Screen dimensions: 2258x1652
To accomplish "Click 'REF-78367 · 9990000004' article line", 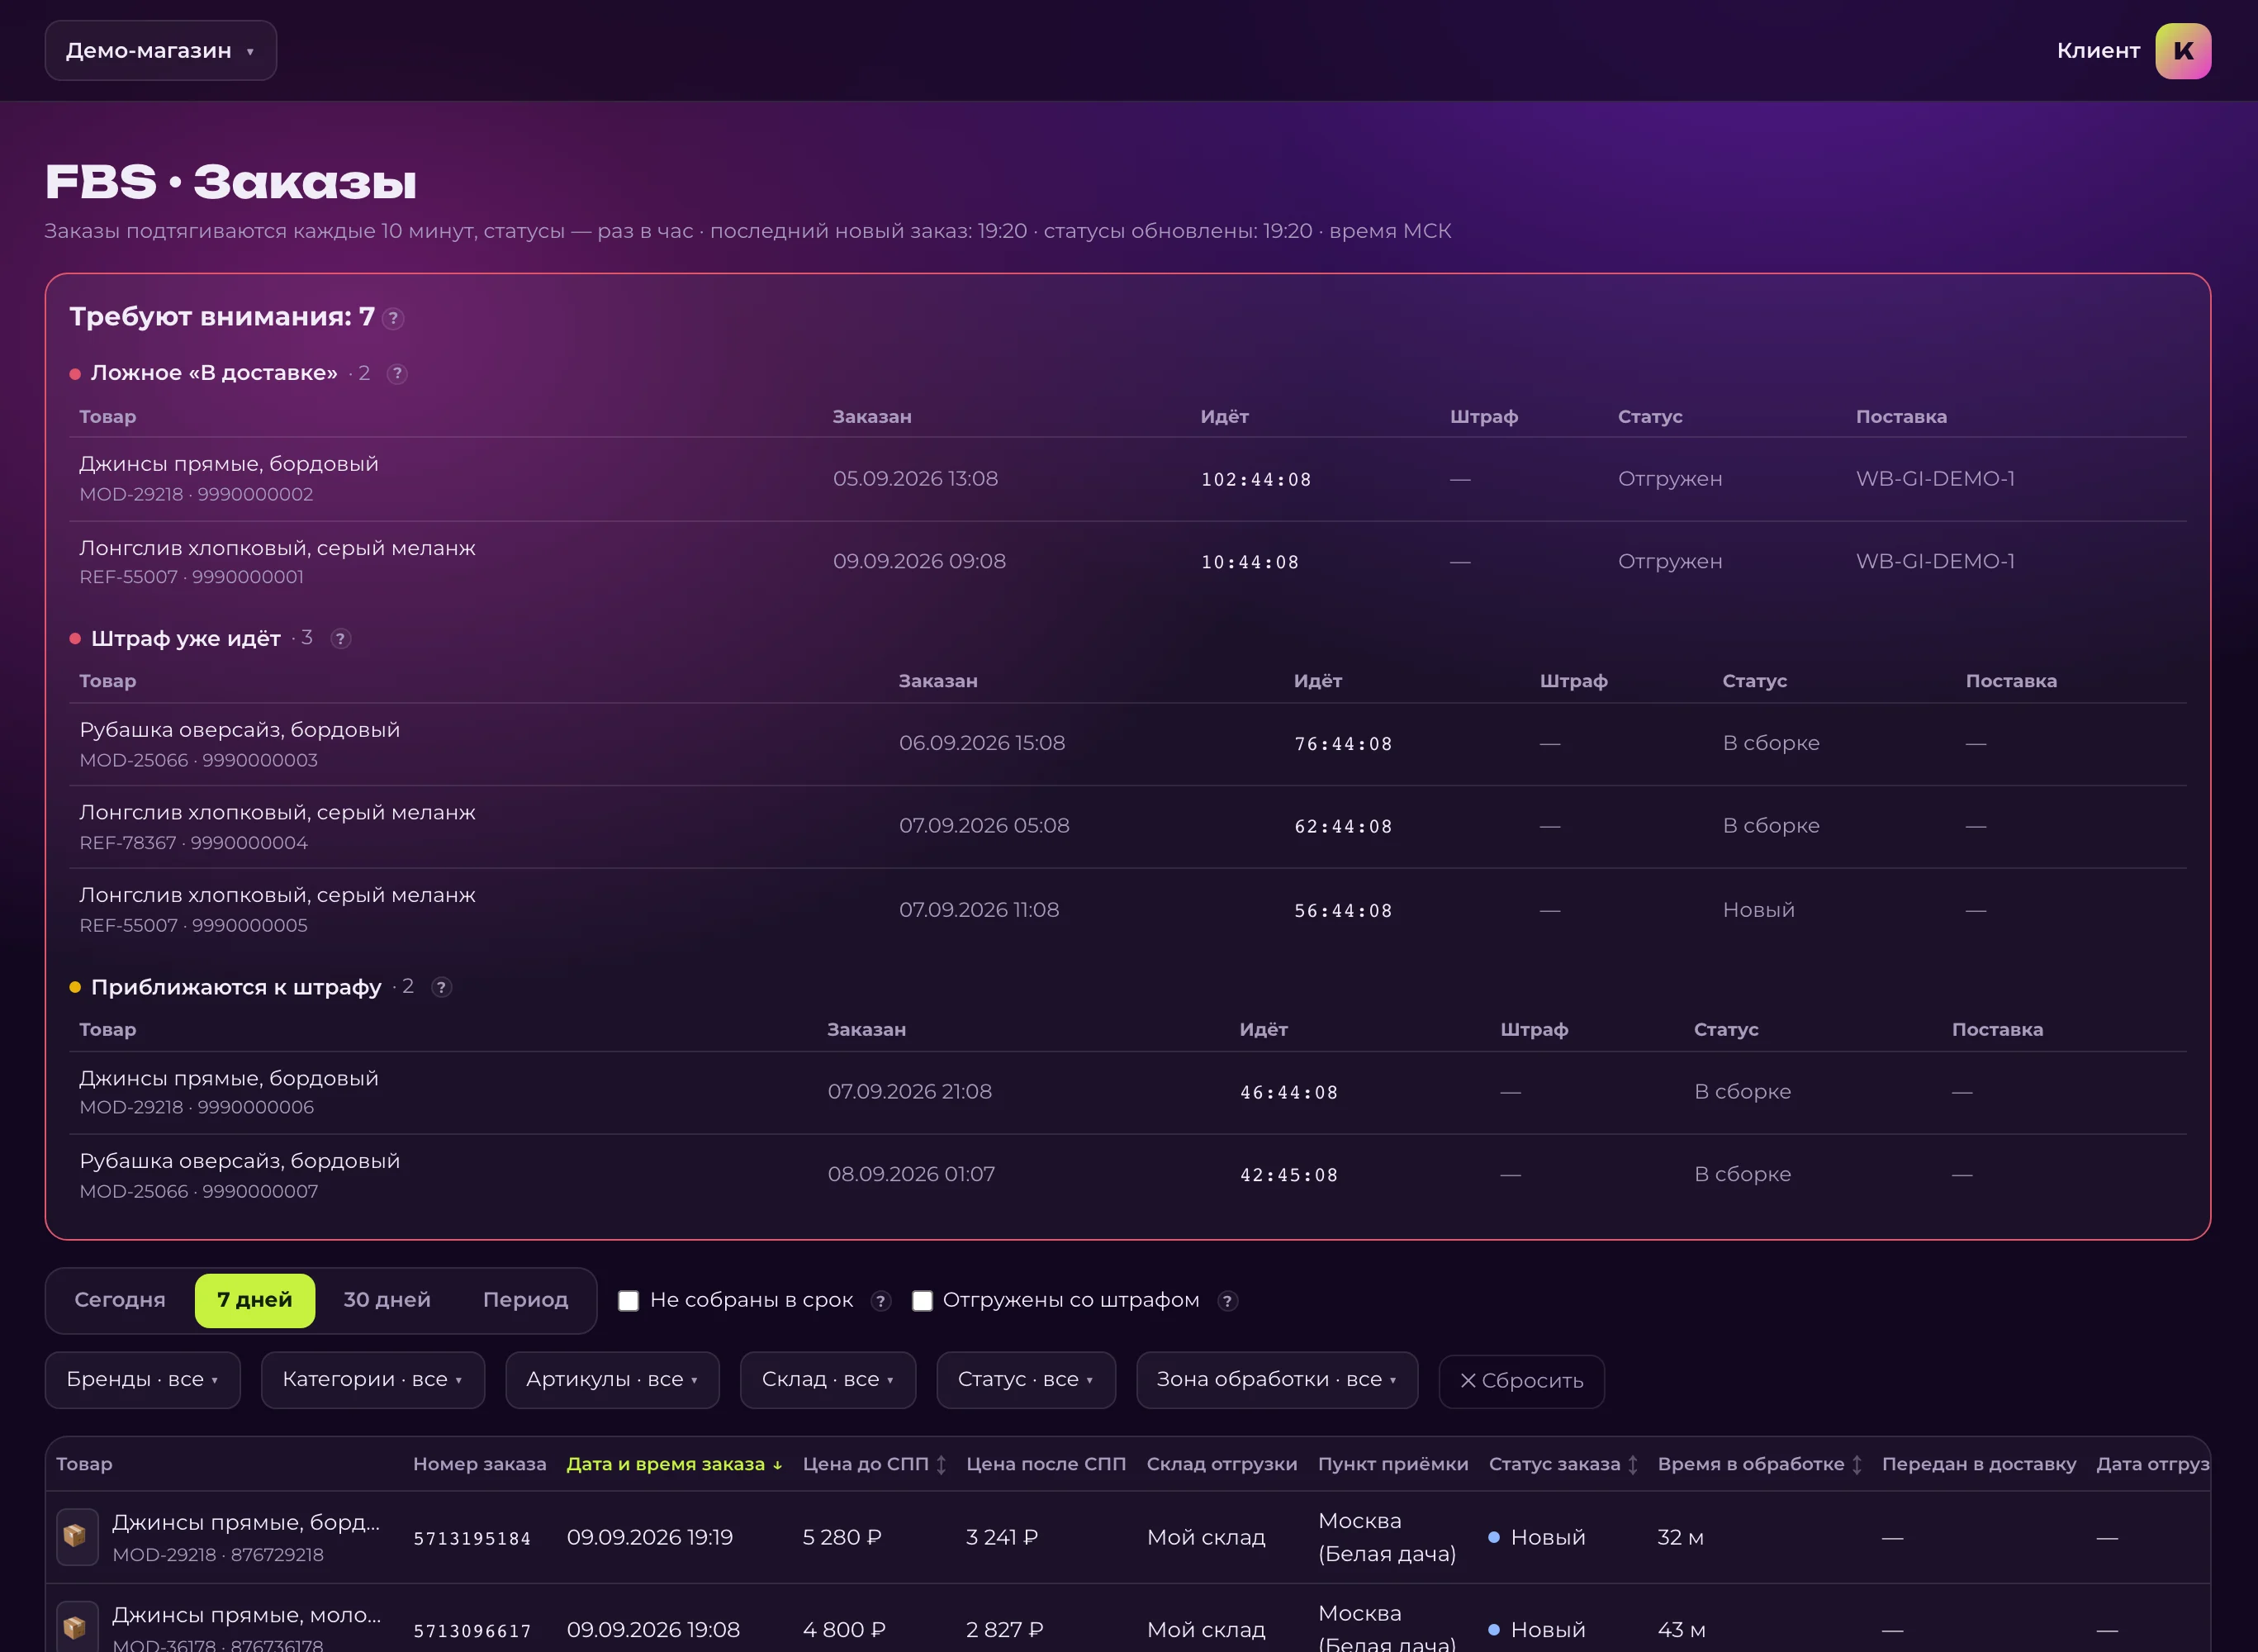I will point(194,843).
